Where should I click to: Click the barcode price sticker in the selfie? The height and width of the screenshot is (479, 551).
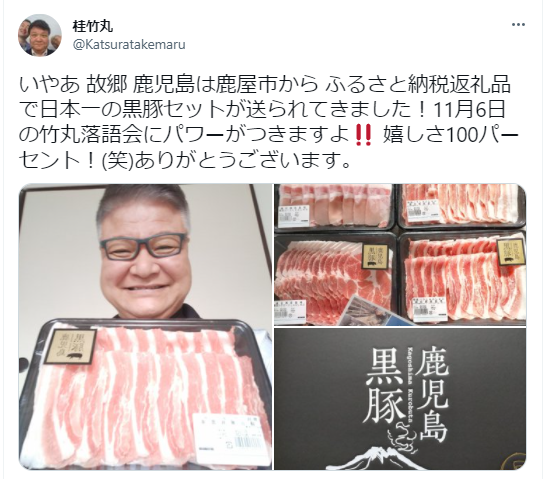[x=230, y=438]
